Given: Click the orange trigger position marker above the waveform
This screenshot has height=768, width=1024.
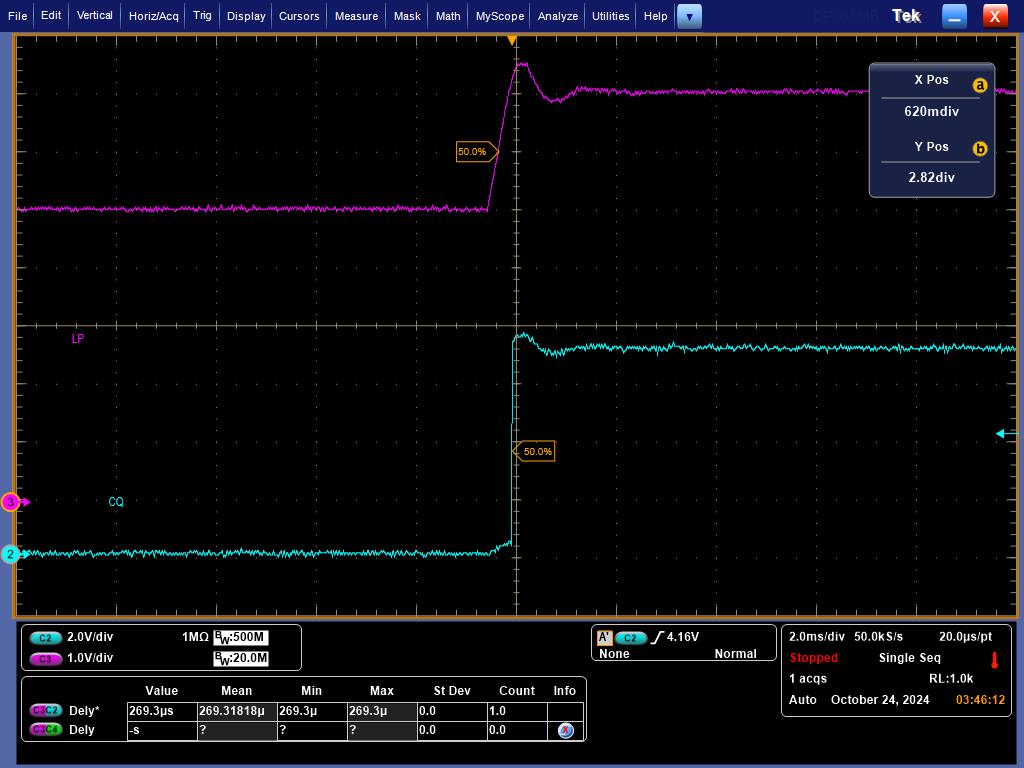Looking at the screenshot, I should pos(512,40).
